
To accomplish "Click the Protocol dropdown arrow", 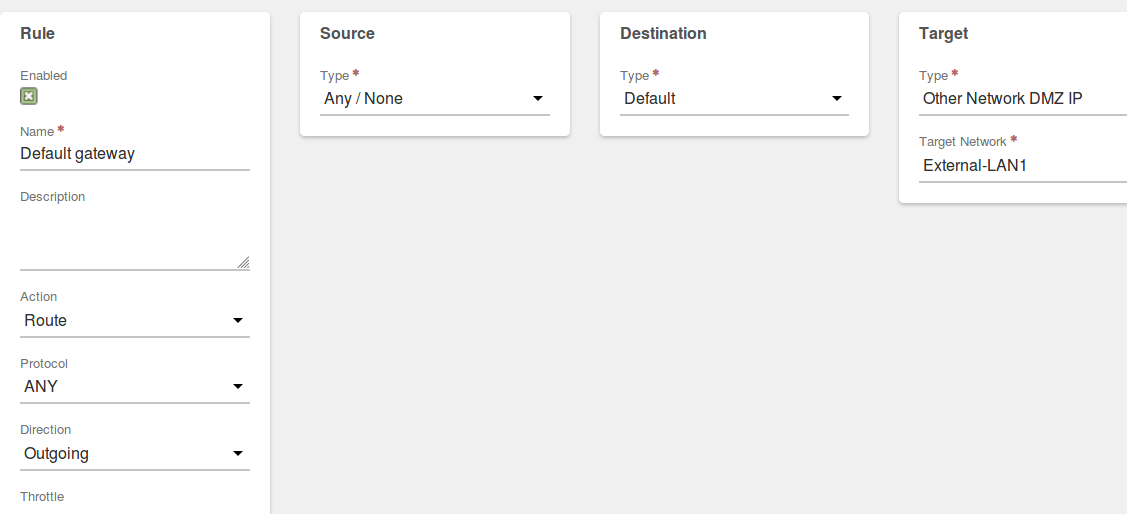I will (238, 387).
